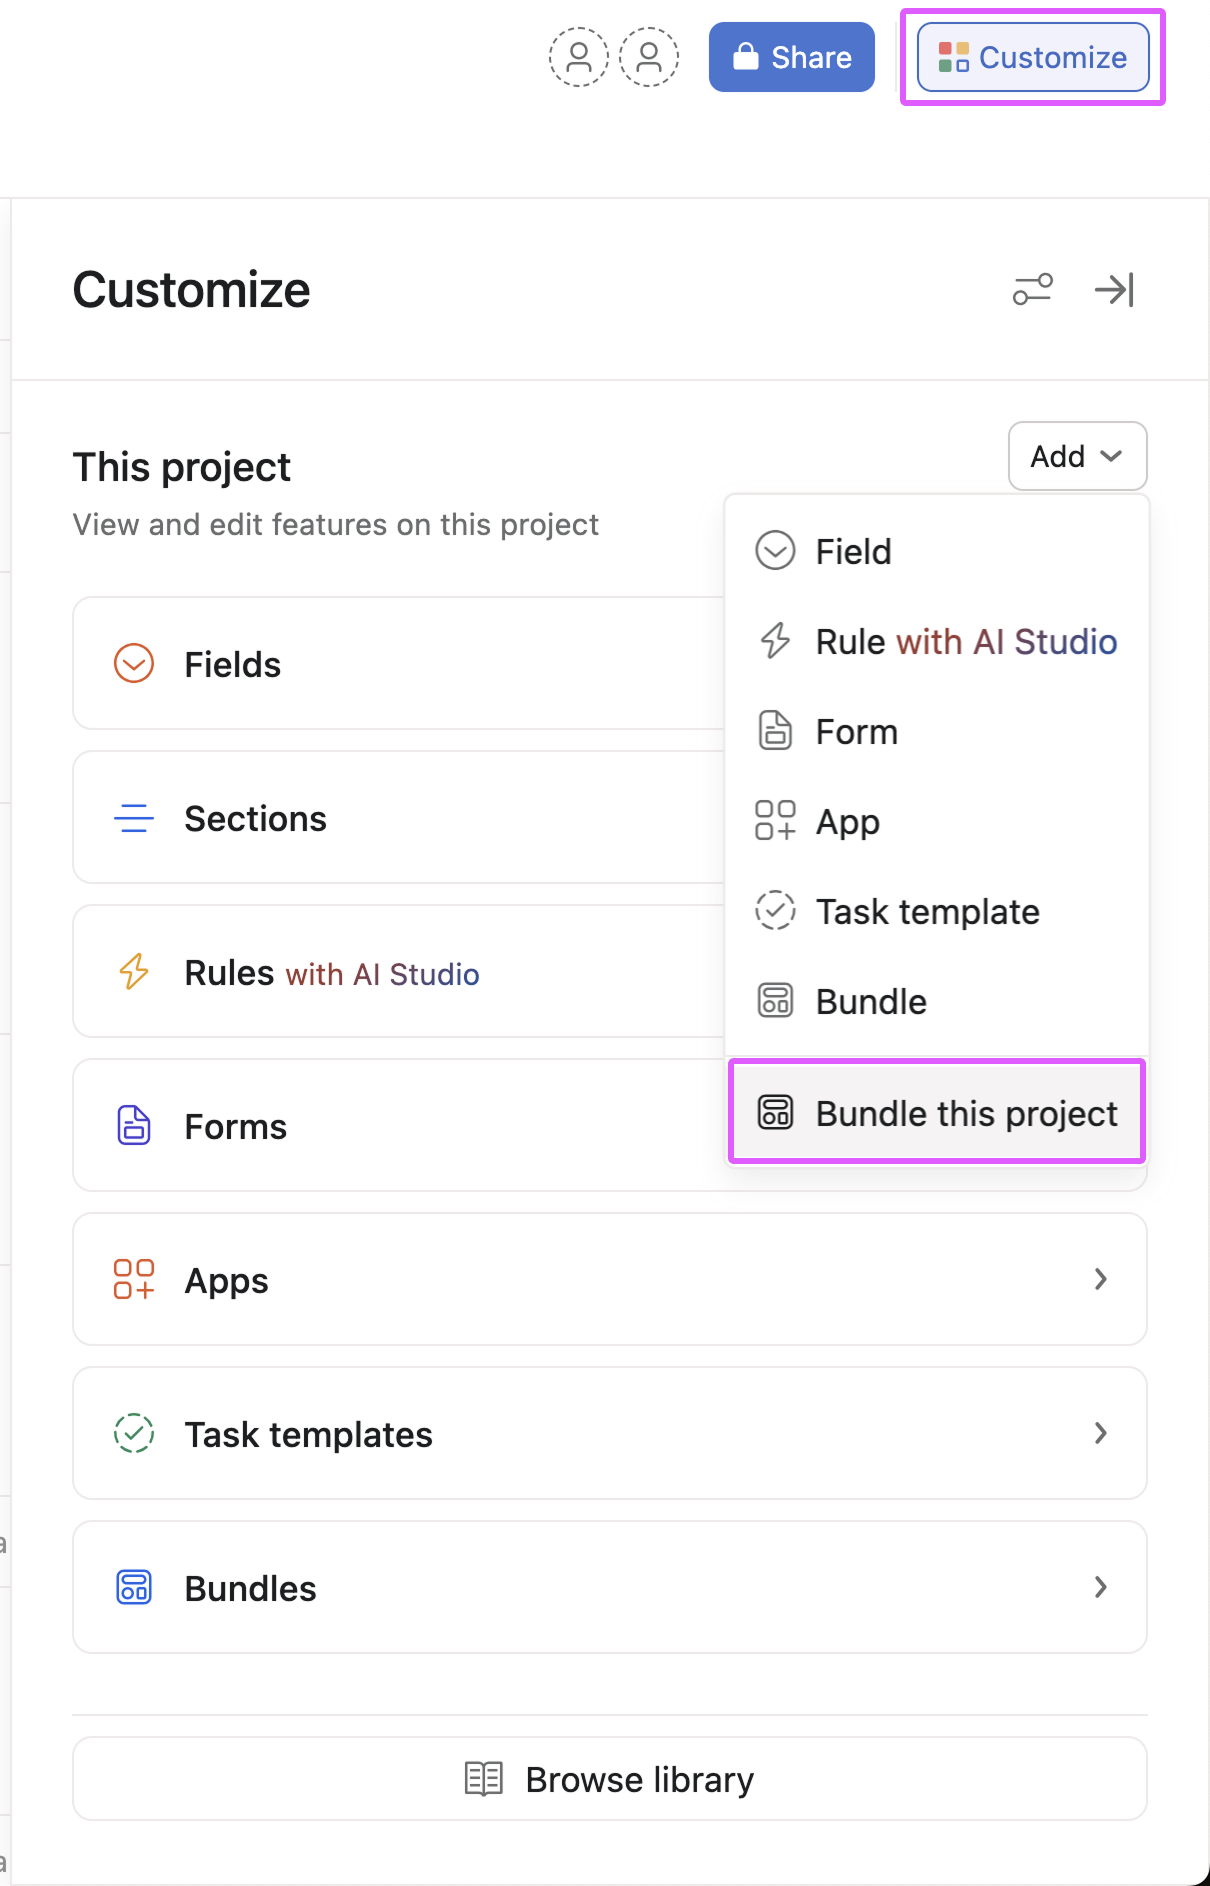This screenshot has height=1886, width=1210.
Task: Select the lightning bolt Rules icon
Action: [133, 971]
